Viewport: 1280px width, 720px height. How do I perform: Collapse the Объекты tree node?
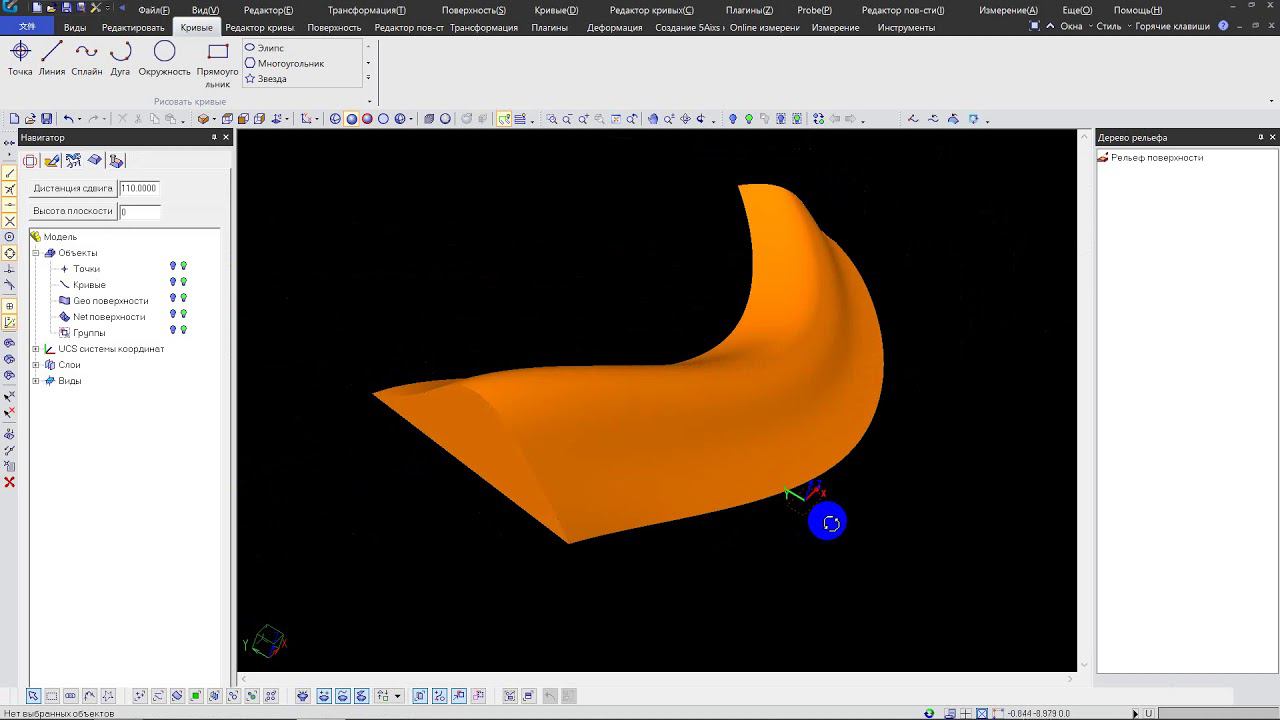[x=36, y=253]
